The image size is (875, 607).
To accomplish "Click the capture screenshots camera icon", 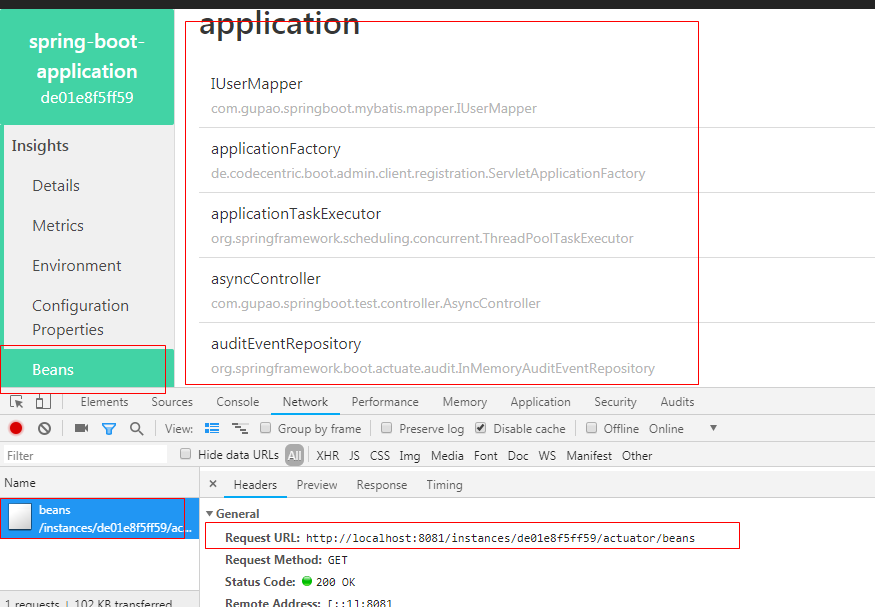I will [81, 428].
